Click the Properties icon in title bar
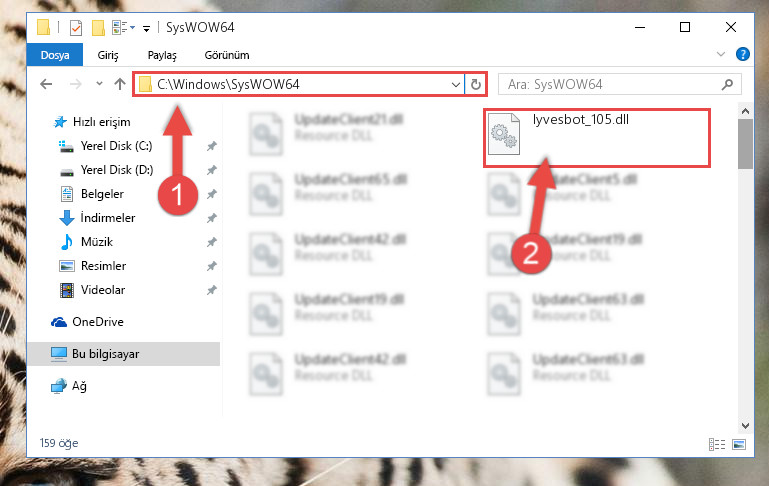Viewport: 769px width, 486px height. (x=76, y=27)
